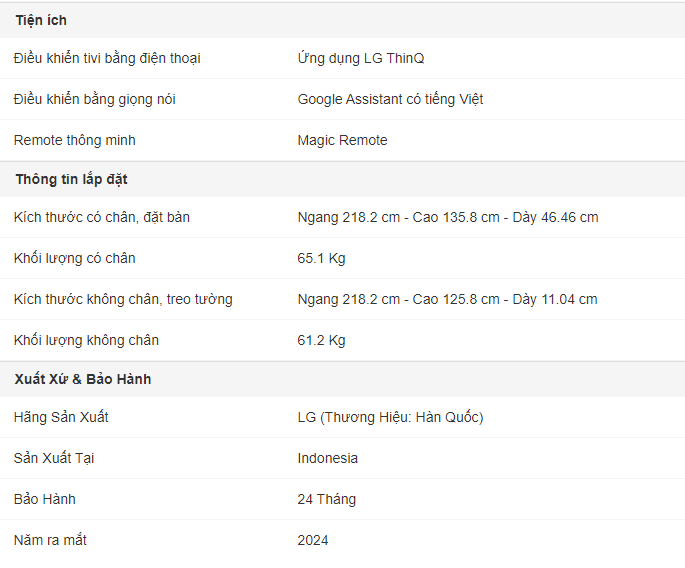This screenshot has height=568, width=685.
Task: Click the "Xuất Xứ & Bảo Hành" header
Action: [83, 379]
